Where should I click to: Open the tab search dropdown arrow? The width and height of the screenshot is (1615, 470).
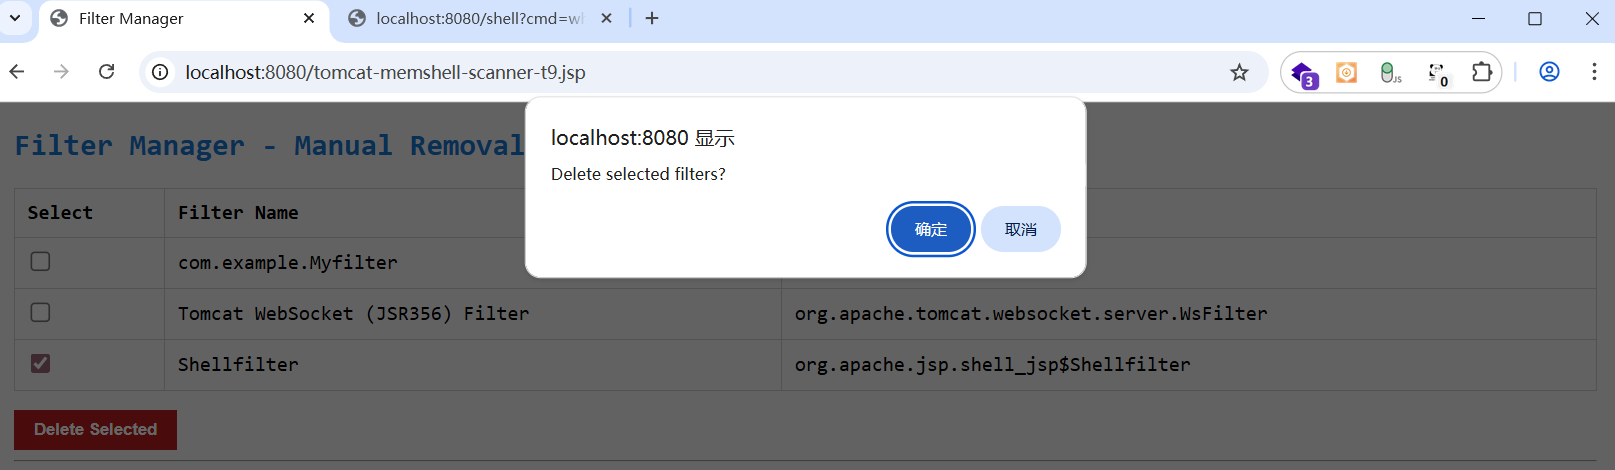tap(15, 18)
